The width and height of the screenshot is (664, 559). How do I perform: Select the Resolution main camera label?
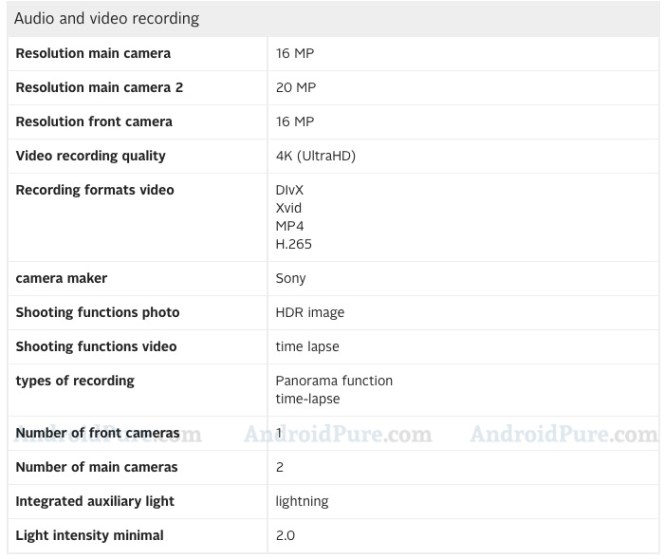point(93,53)
